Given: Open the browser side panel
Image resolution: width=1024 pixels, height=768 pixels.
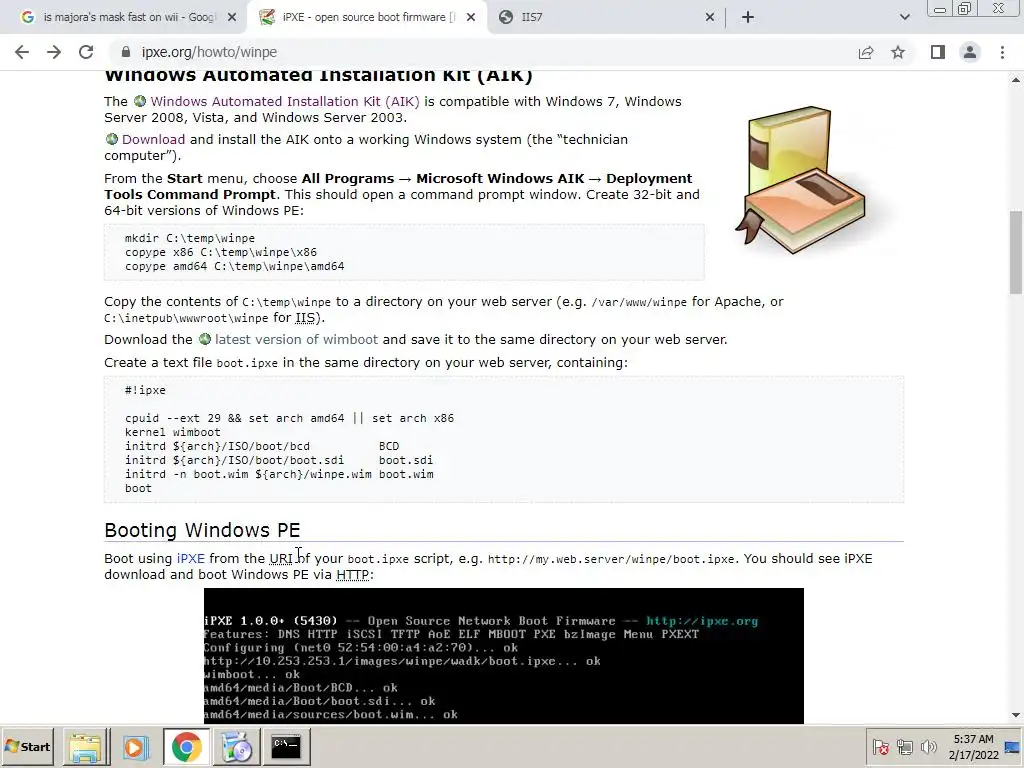Looking at the screenshot, I should point(938,52).
